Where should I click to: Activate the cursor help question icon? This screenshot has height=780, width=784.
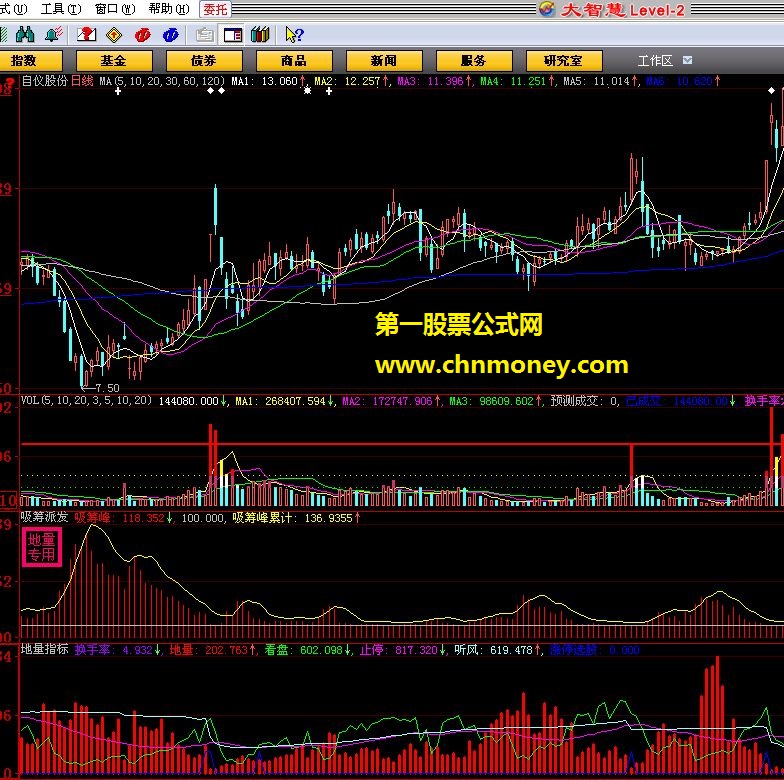(x=294, y=34)
